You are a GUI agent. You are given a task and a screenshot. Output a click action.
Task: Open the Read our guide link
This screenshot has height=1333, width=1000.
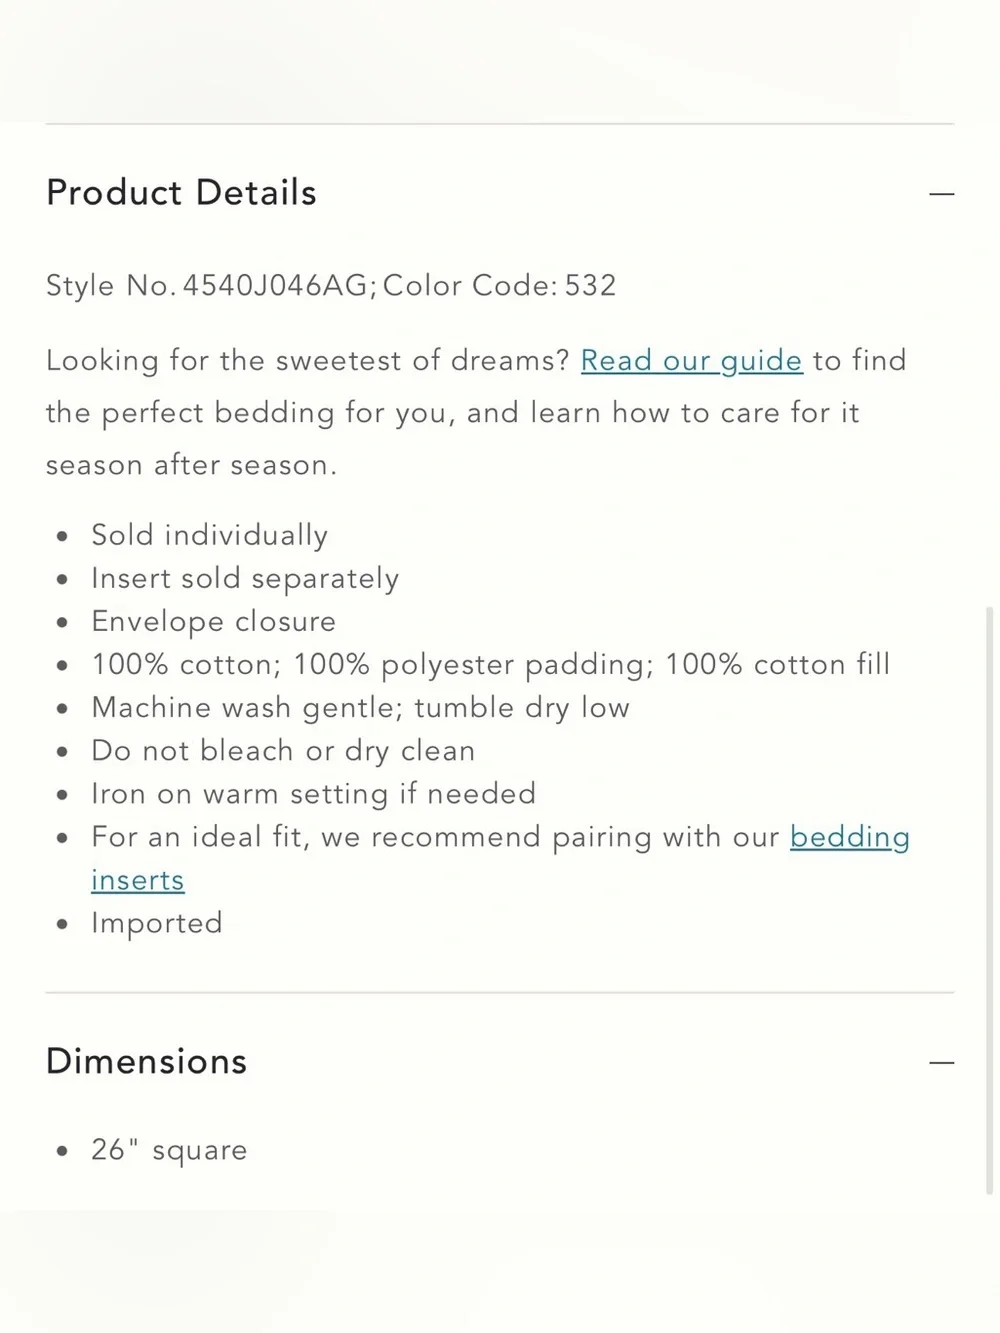[x=691, y=361]
